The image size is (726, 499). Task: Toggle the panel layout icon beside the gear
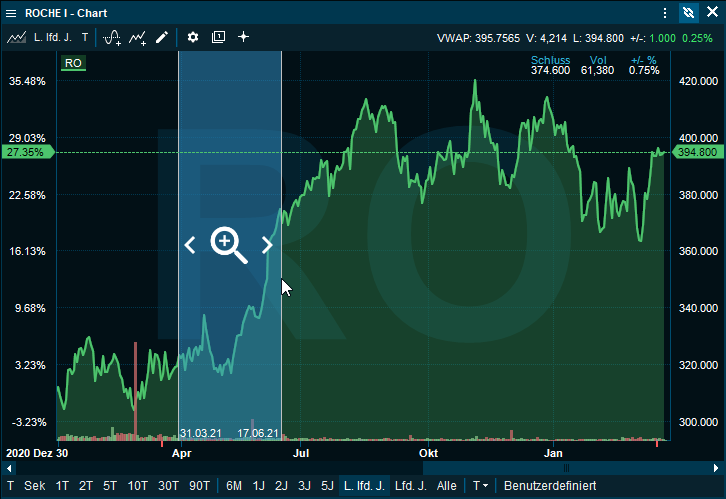coord(218,37)
